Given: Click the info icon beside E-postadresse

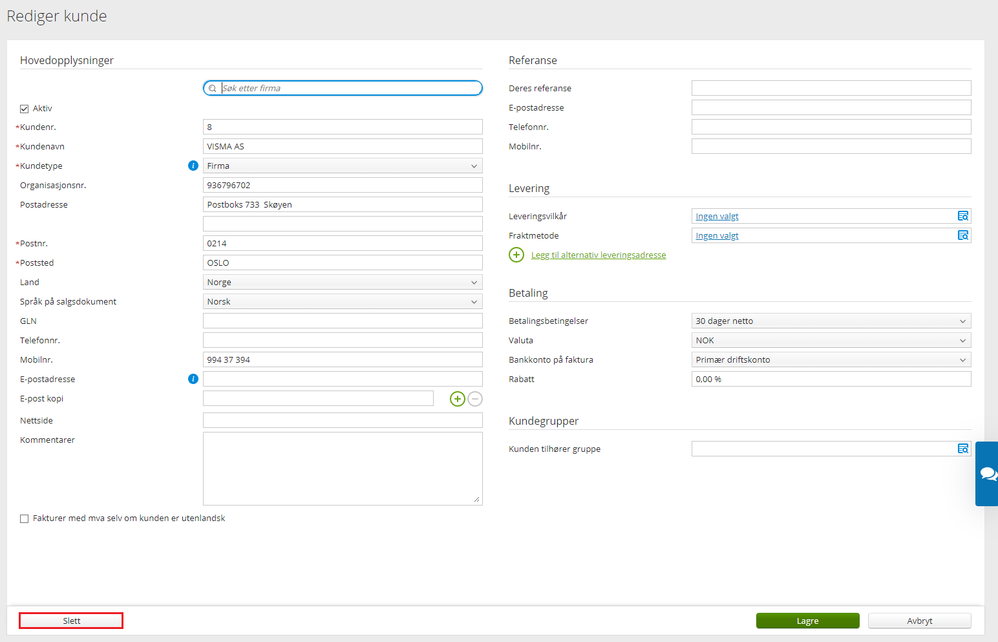Looking at the screenshot, I should coord(193,379).
